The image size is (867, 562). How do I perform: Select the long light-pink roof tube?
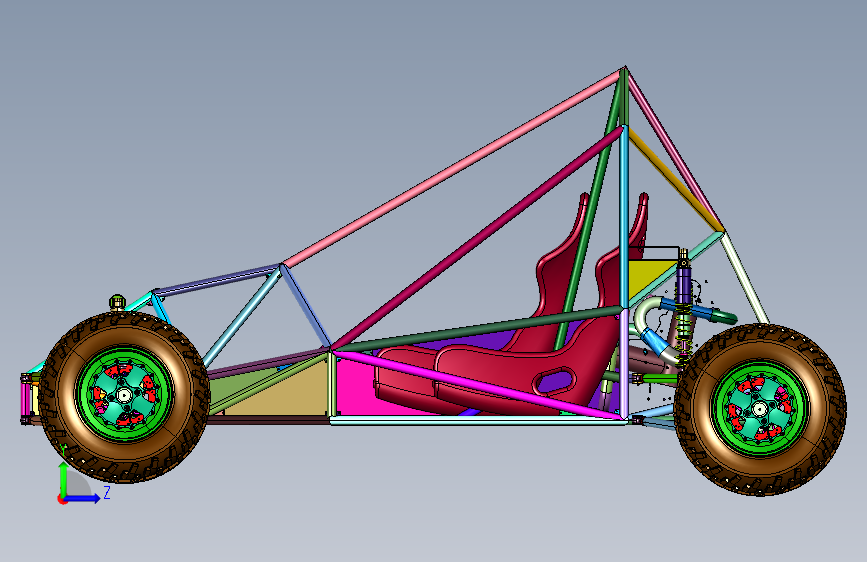tap(451, 170)
